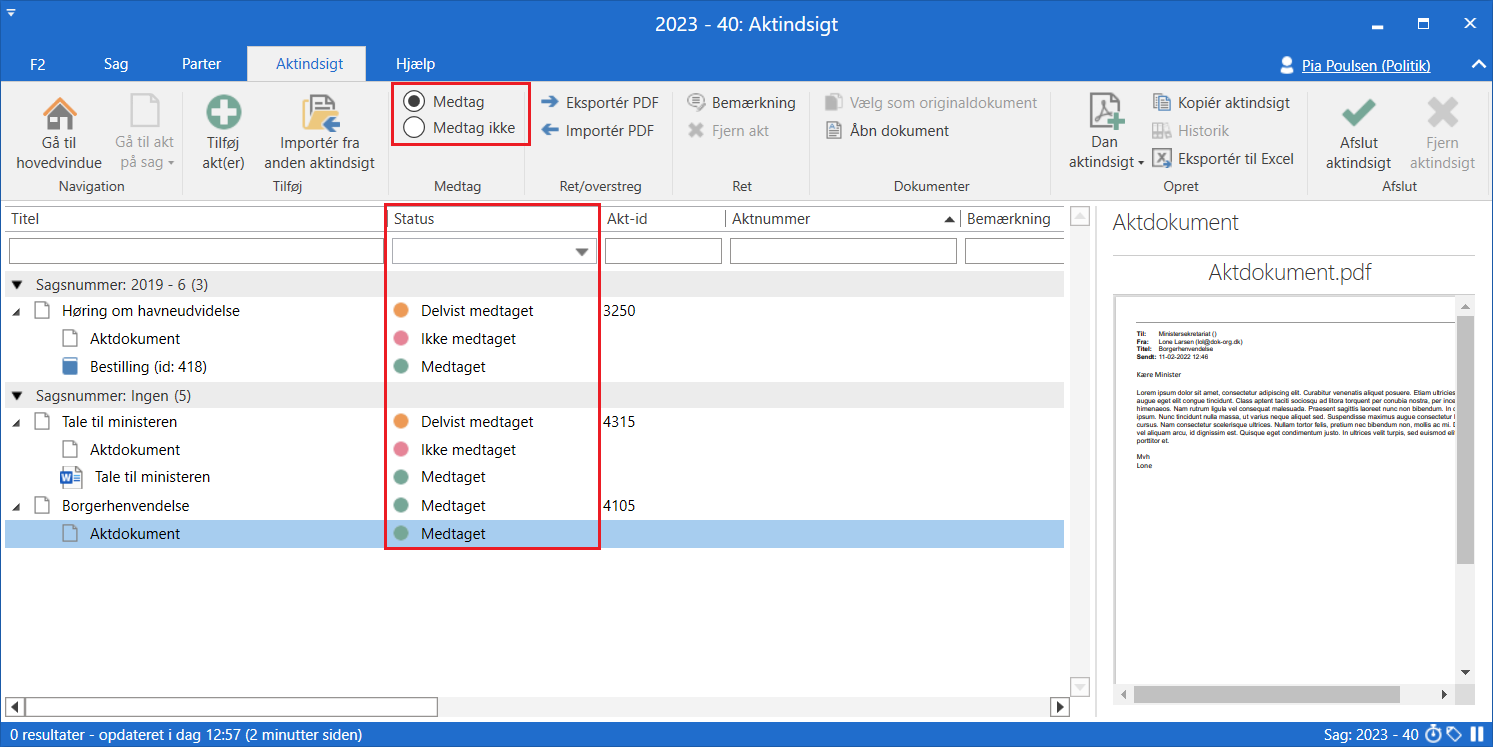Click the Akt-id value 4105
This screenshot has height=747, width=1493.
click(619, 506)
